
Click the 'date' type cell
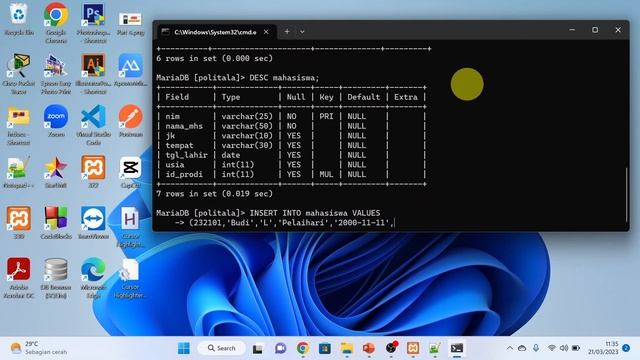coord(231,155)
